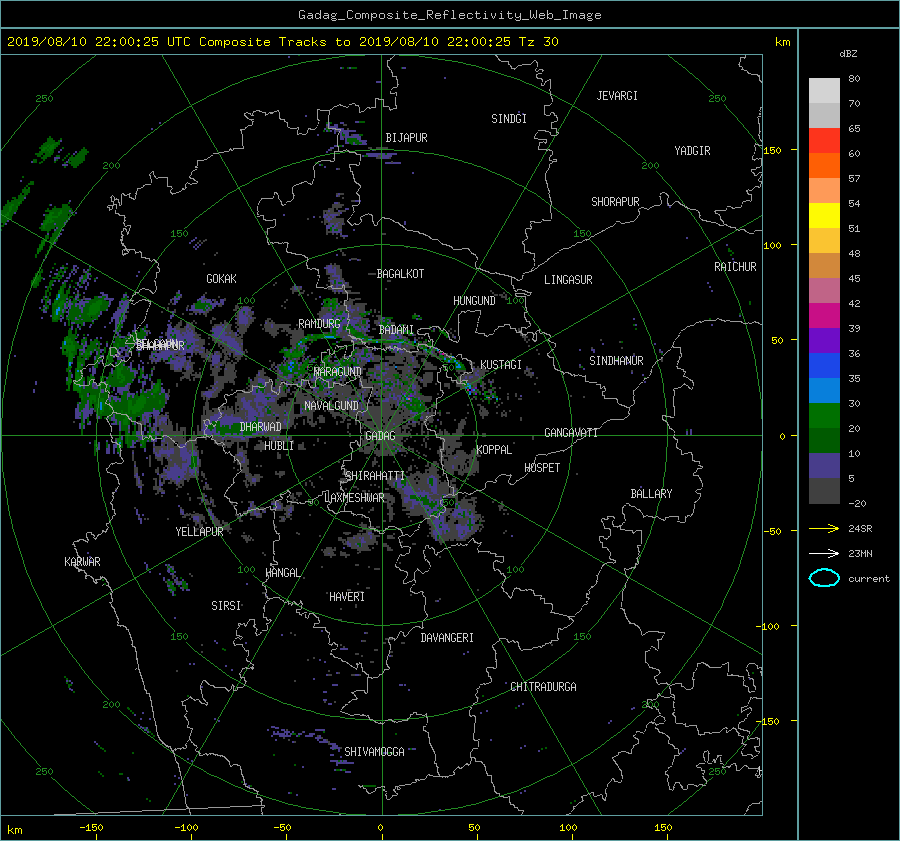Click the GANGAVATI city label

(x=571, y=433)
